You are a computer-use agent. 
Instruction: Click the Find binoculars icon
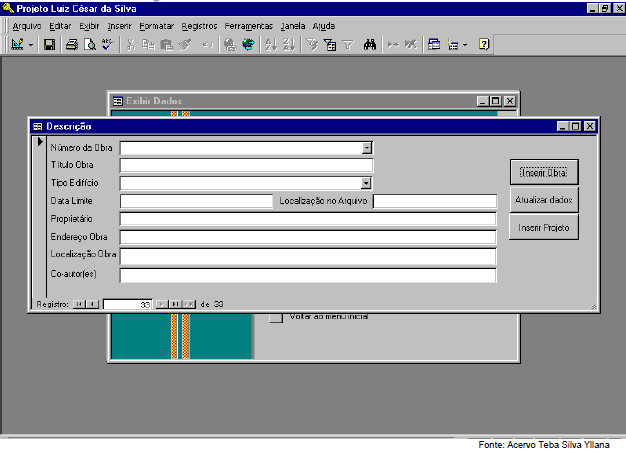370,44
